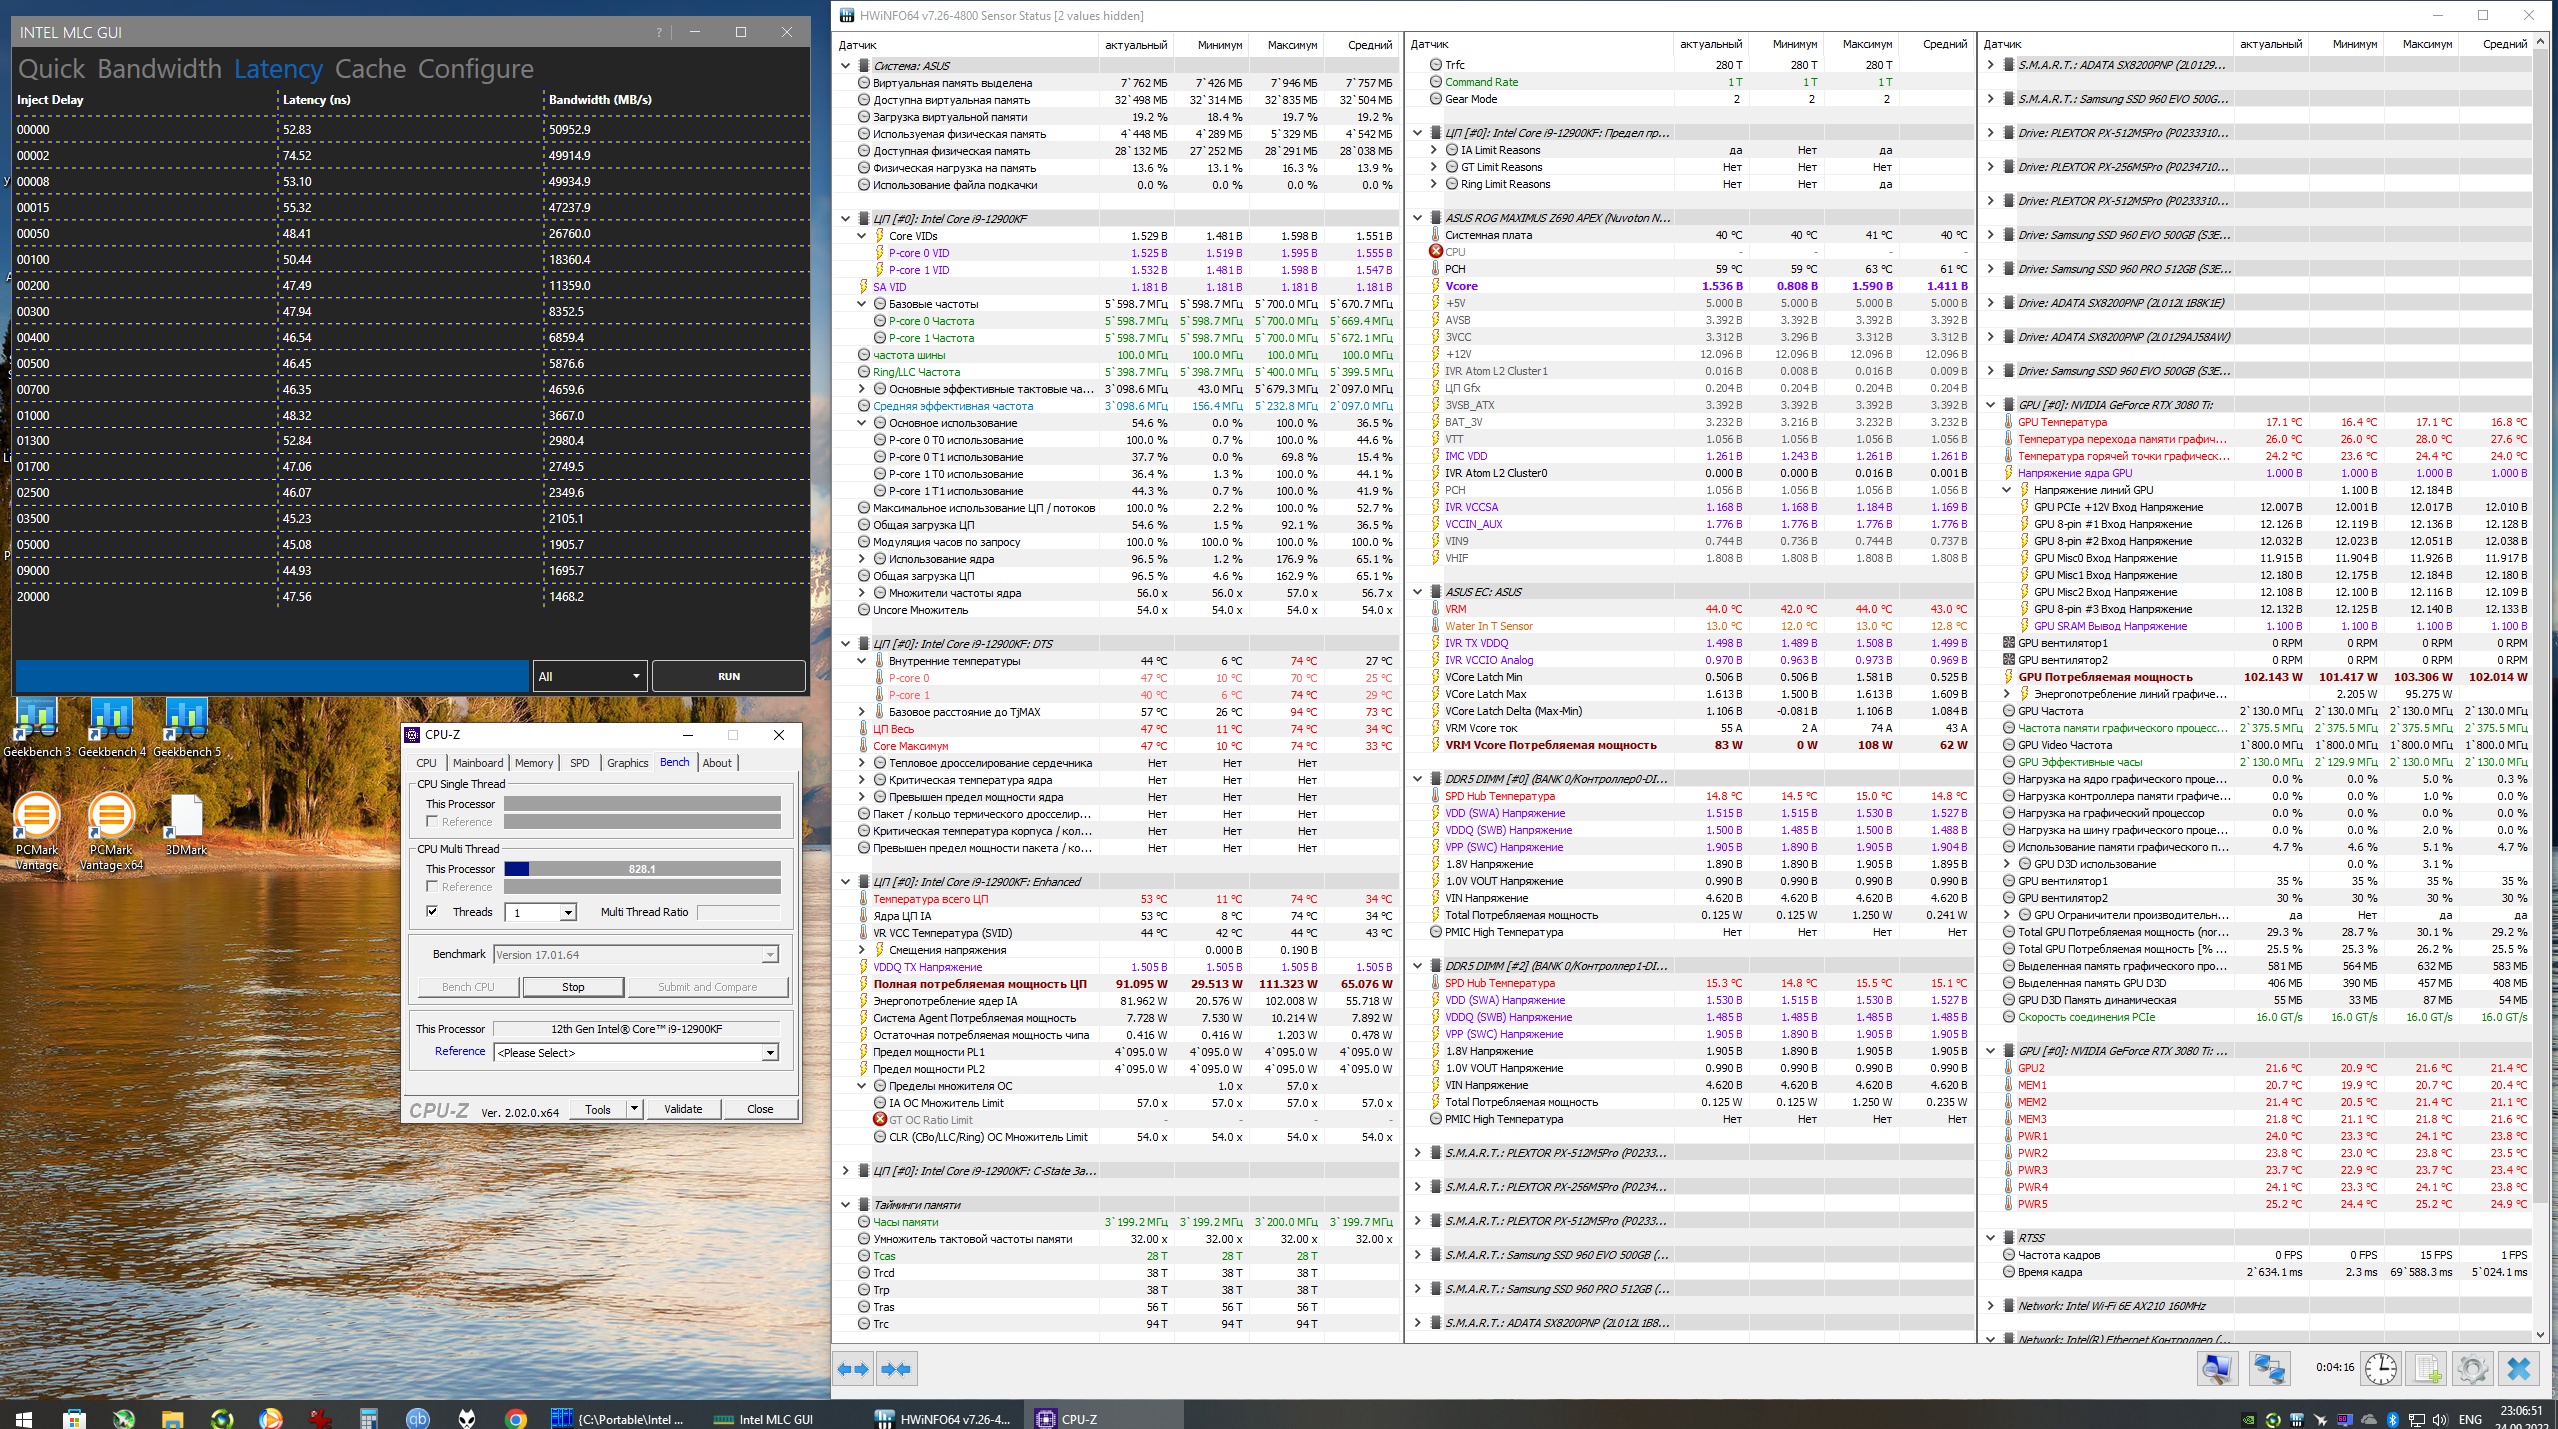Open the Memory tab in CPU-Z
The width and height of the screenshot is (2558, 1429).
point(534,763)
